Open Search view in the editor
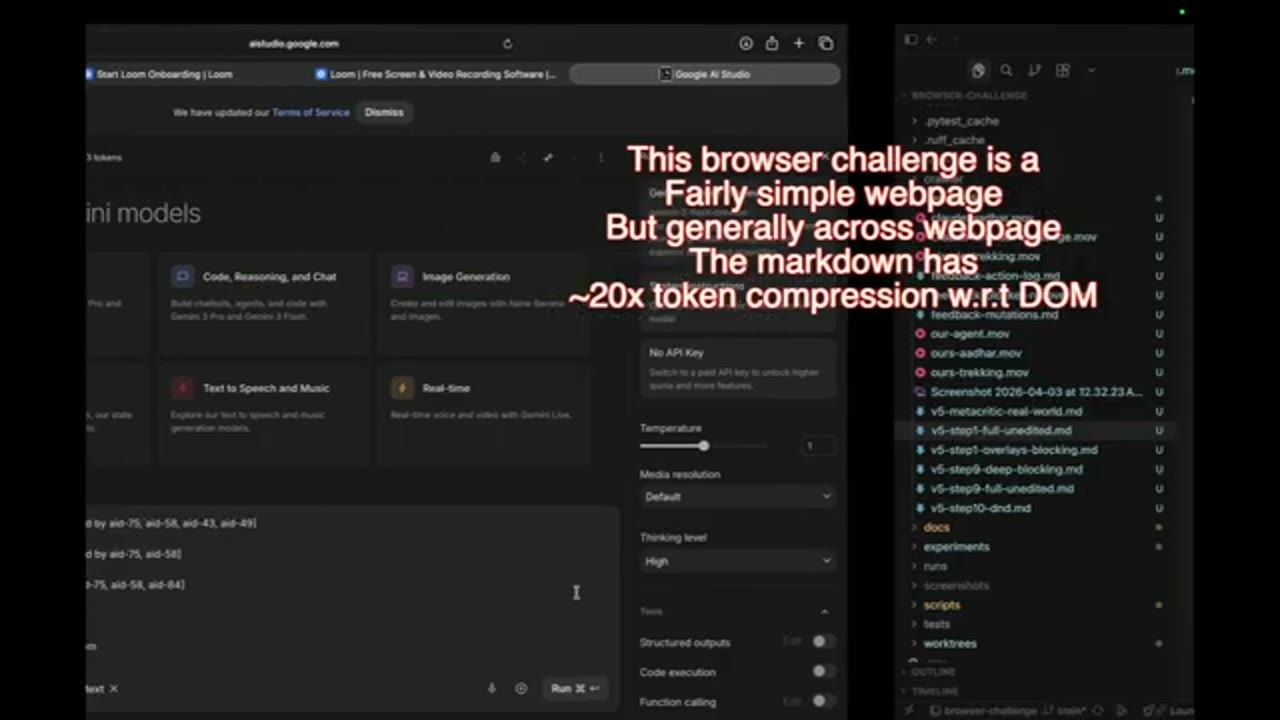The image size is (1280, 720). (1006, 70)
